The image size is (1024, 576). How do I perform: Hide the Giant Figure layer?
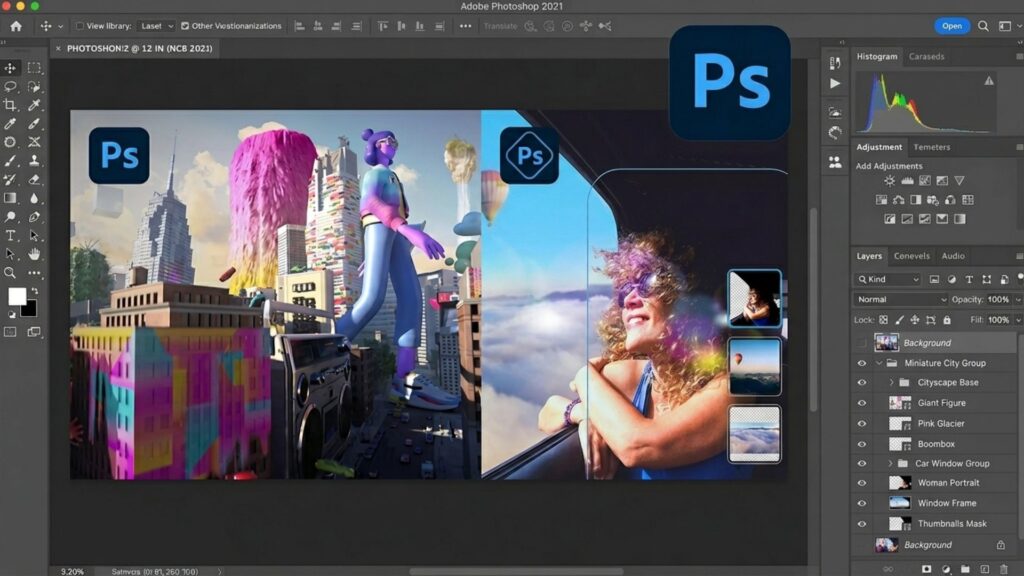pyautogui.click(x=862, y=403)
